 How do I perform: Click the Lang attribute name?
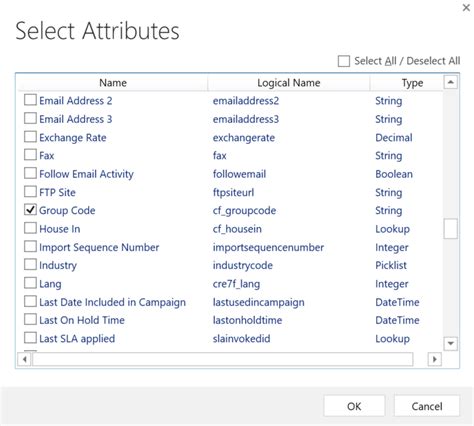tap(50, 284)
